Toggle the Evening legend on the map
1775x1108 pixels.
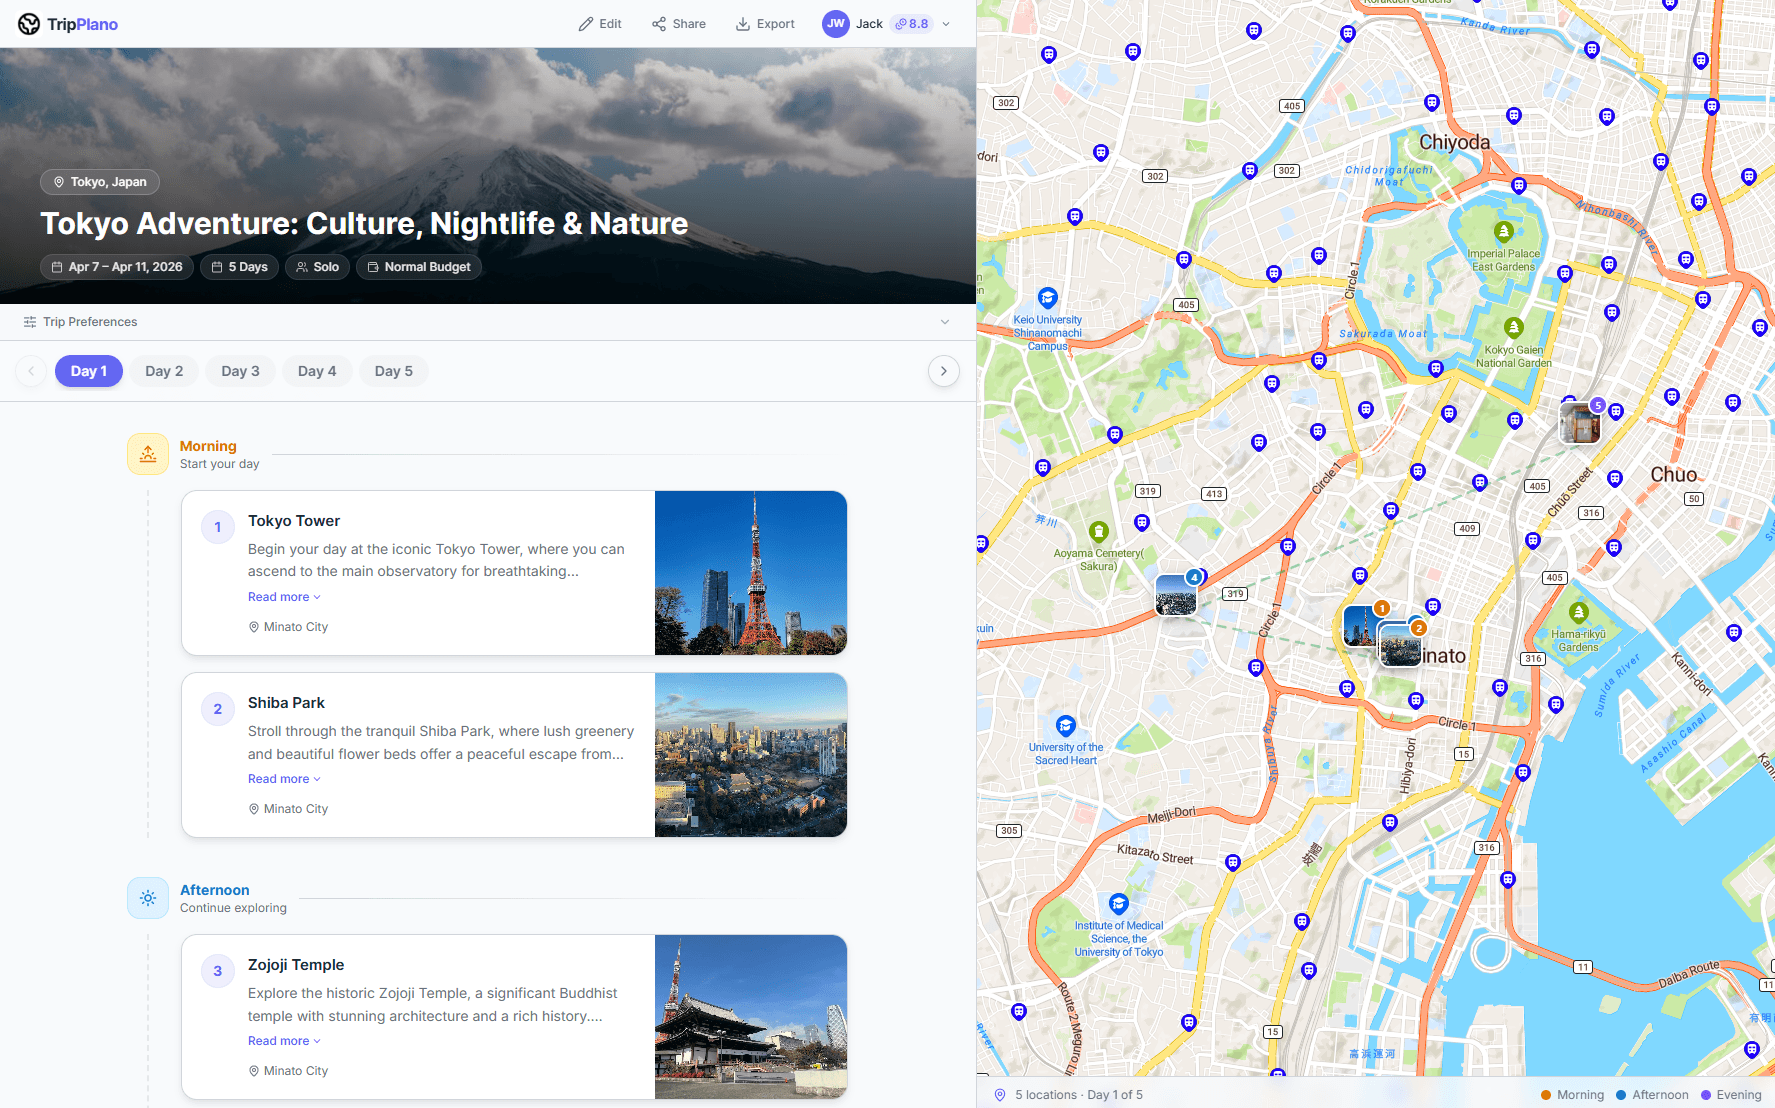[1731, 1094]
